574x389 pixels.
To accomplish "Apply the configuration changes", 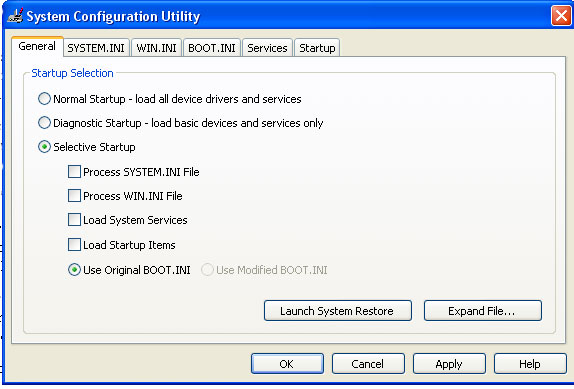I will 449,364.
